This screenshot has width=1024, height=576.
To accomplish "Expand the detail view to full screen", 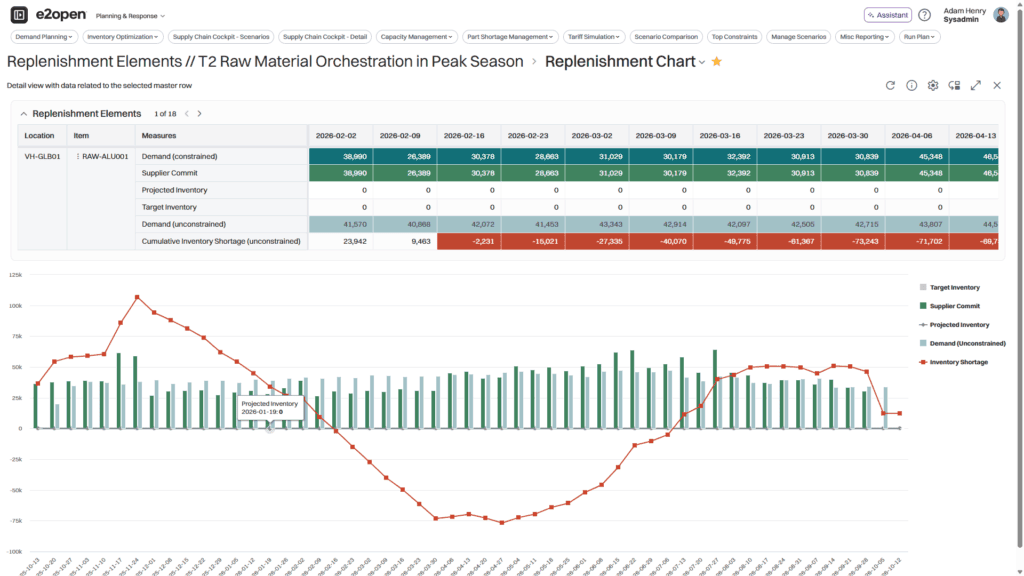I will 975,86.
